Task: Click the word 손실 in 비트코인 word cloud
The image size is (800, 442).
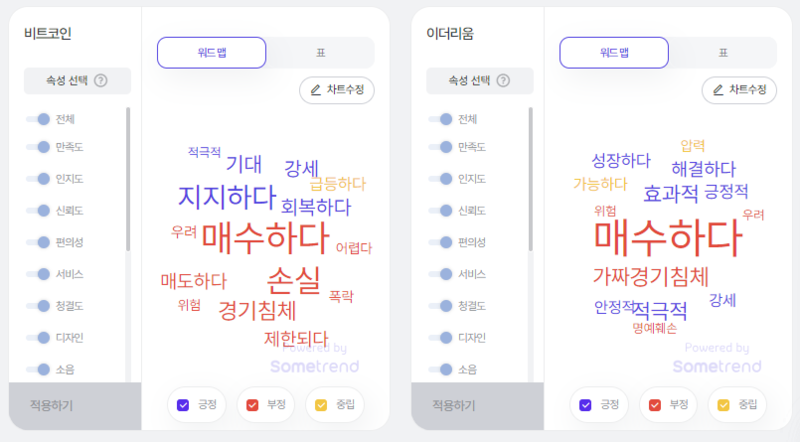Action: pyautogui.click(x=294, y=280)
